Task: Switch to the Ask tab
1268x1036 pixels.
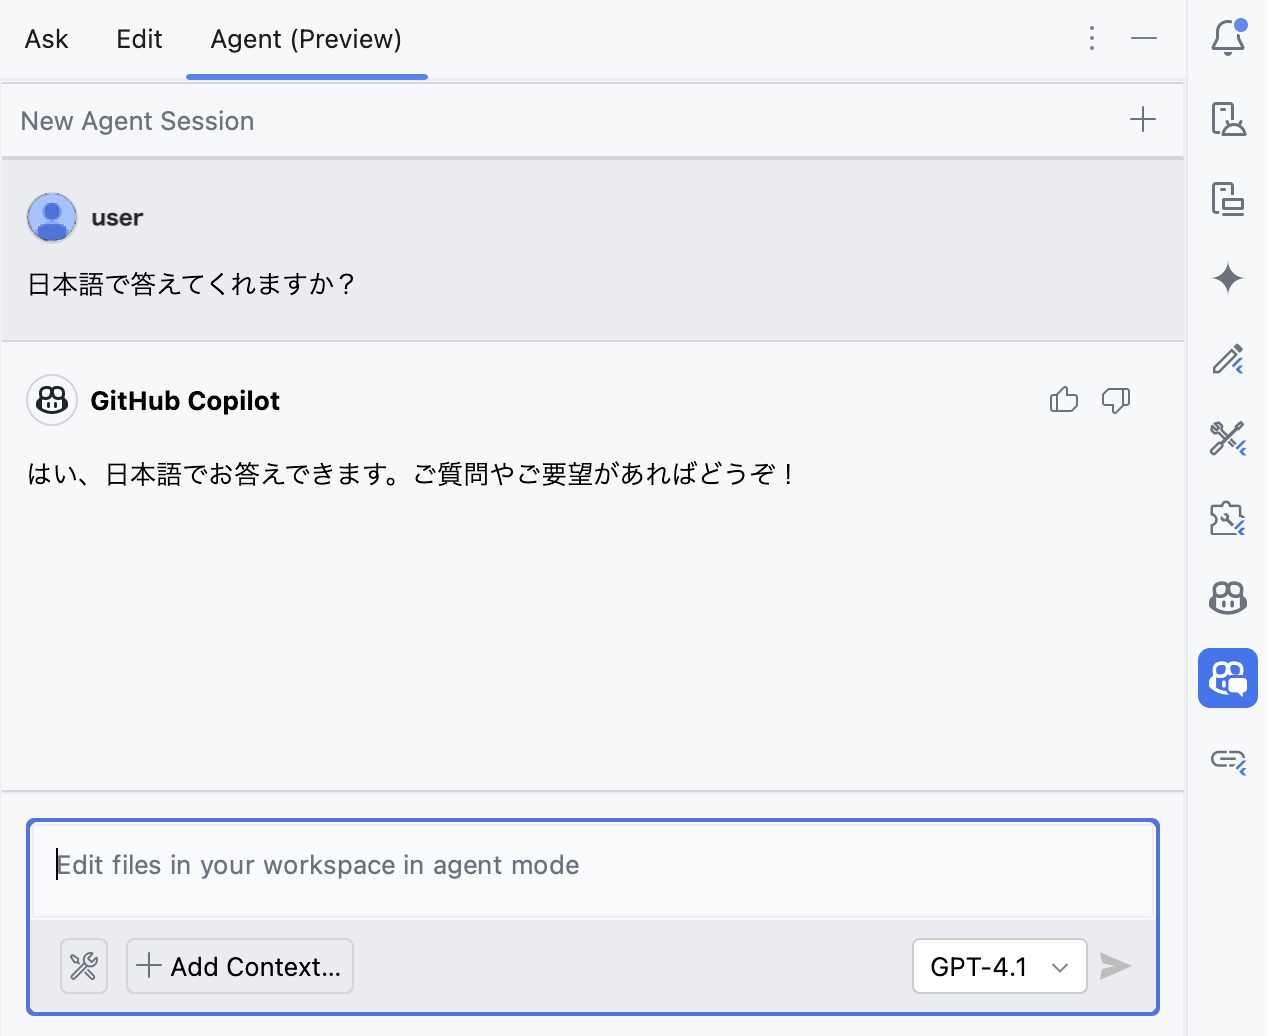Action: [x=46, y=38]
